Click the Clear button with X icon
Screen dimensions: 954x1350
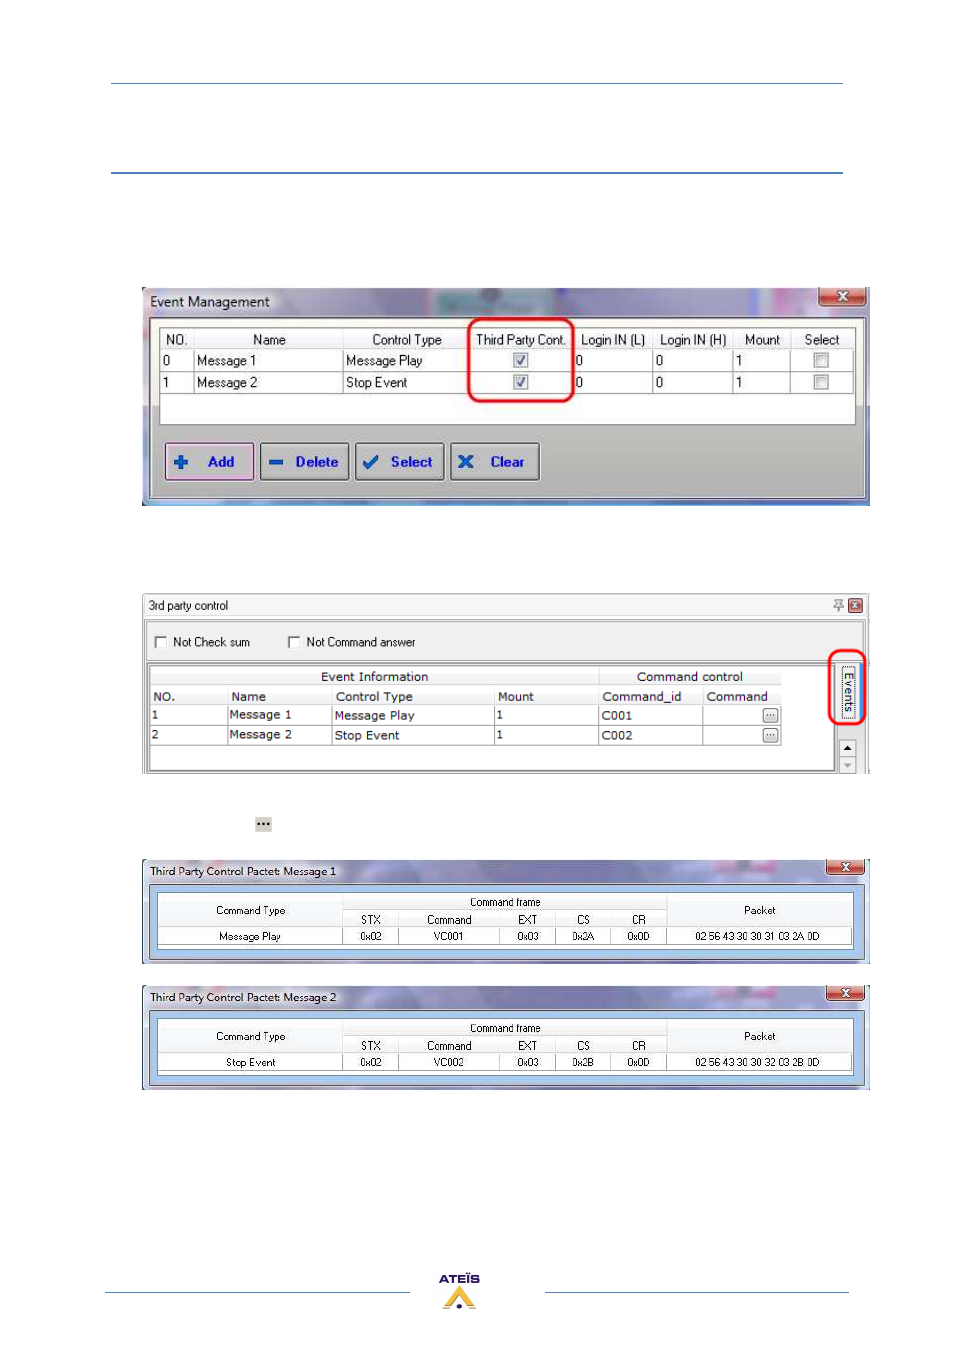[x=494, y=462]
